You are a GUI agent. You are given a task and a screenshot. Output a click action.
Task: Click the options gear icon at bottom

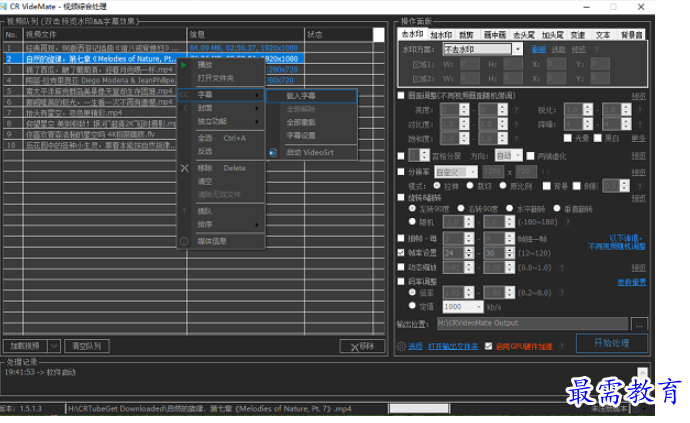click(401, 346)
